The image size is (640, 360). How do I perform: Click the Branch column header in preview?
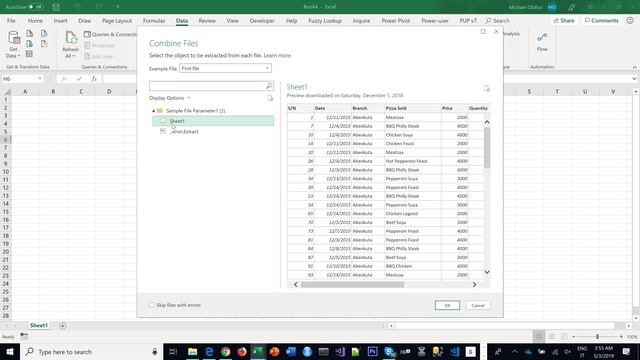[368, 108]
